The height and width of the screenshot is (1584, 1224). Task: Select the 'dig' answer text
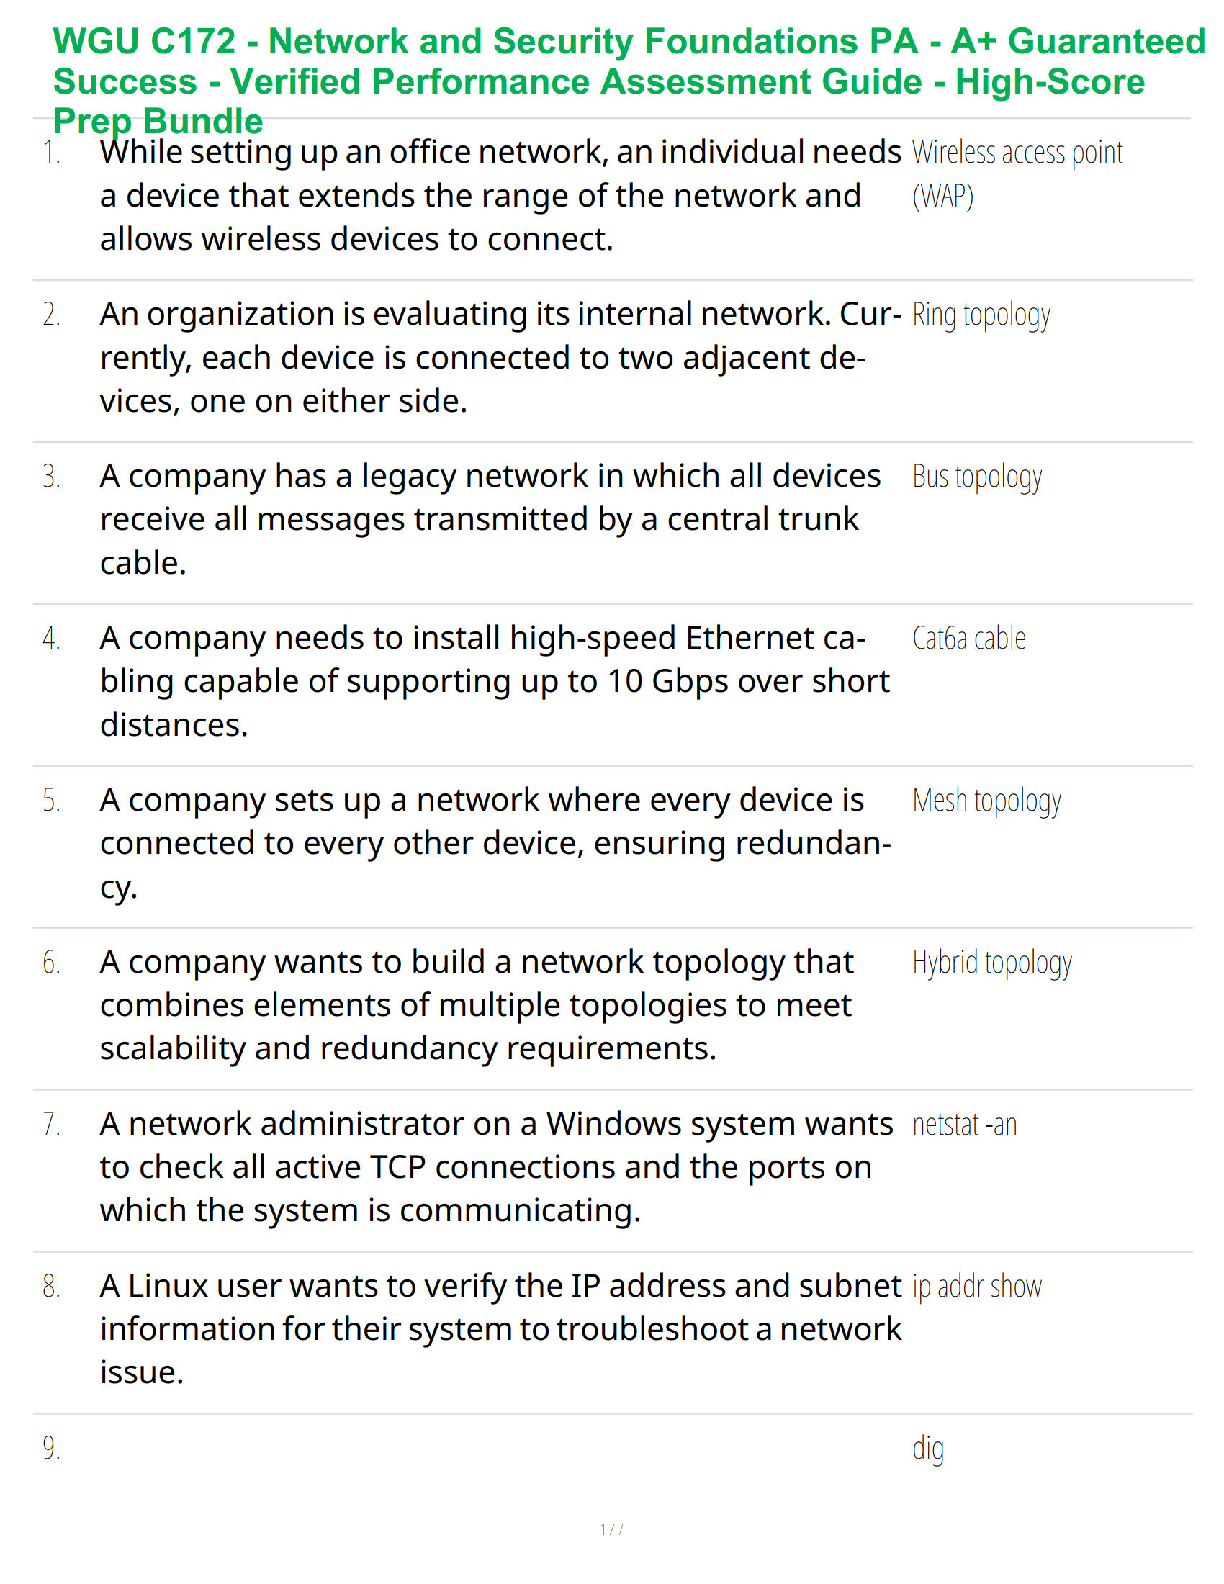[x=927, y=1449]
